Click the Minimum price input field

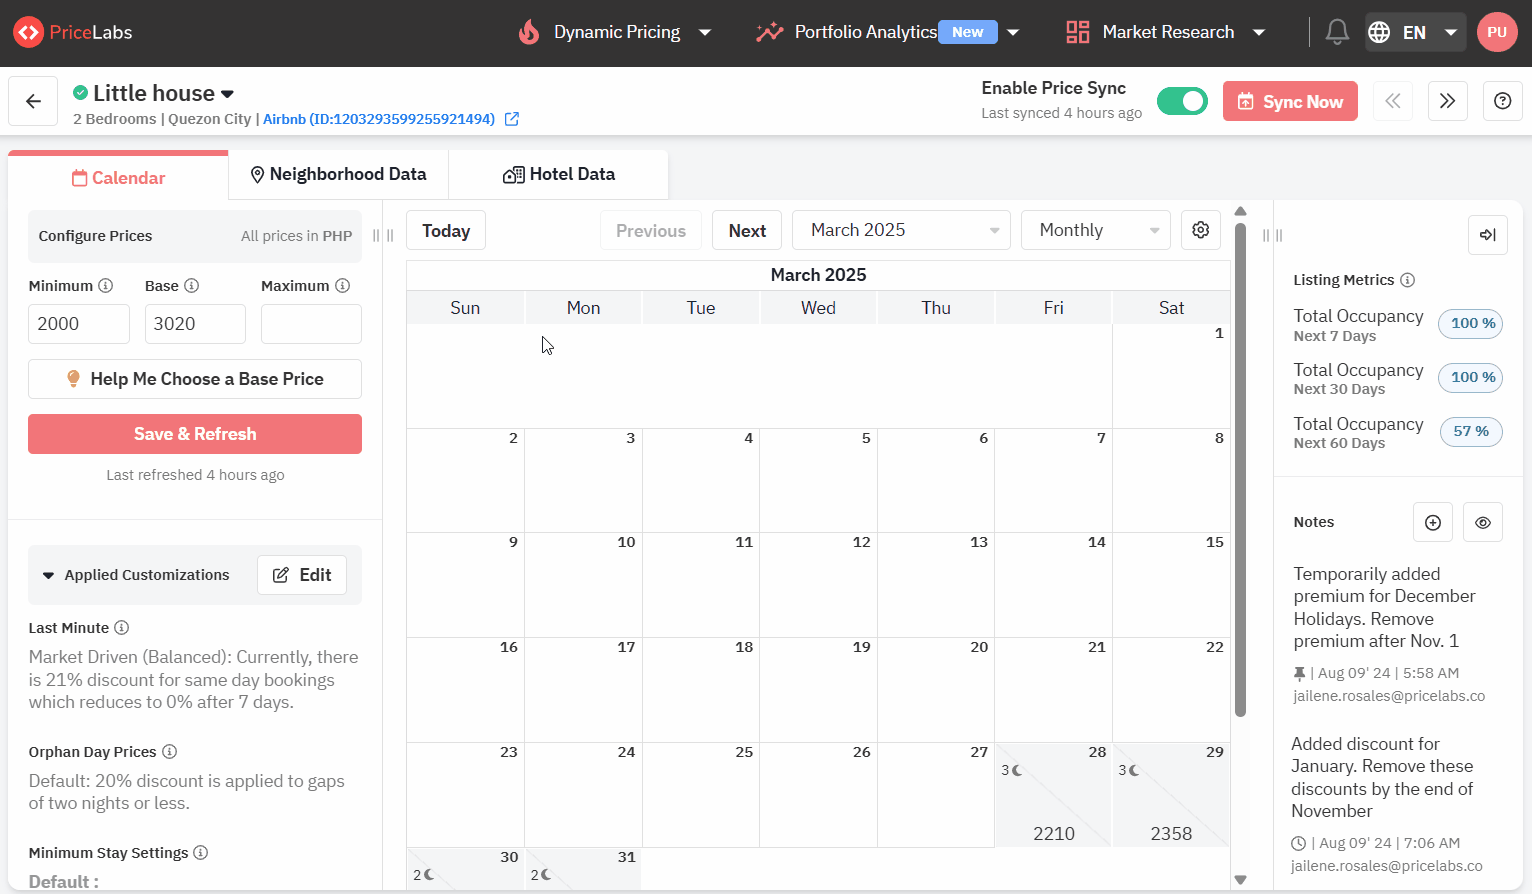[x=79, y=324]
